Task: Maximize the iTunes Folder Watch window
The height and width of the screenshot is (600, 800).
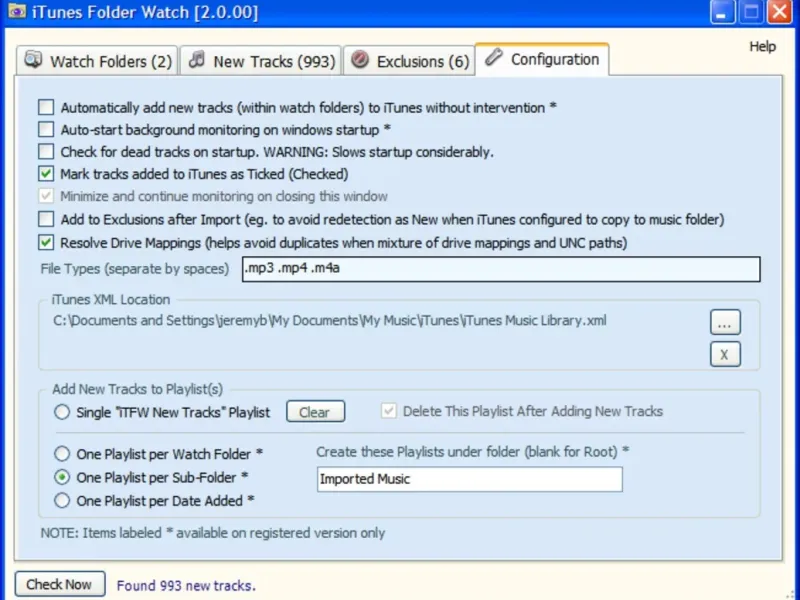Action: [751, 11]
